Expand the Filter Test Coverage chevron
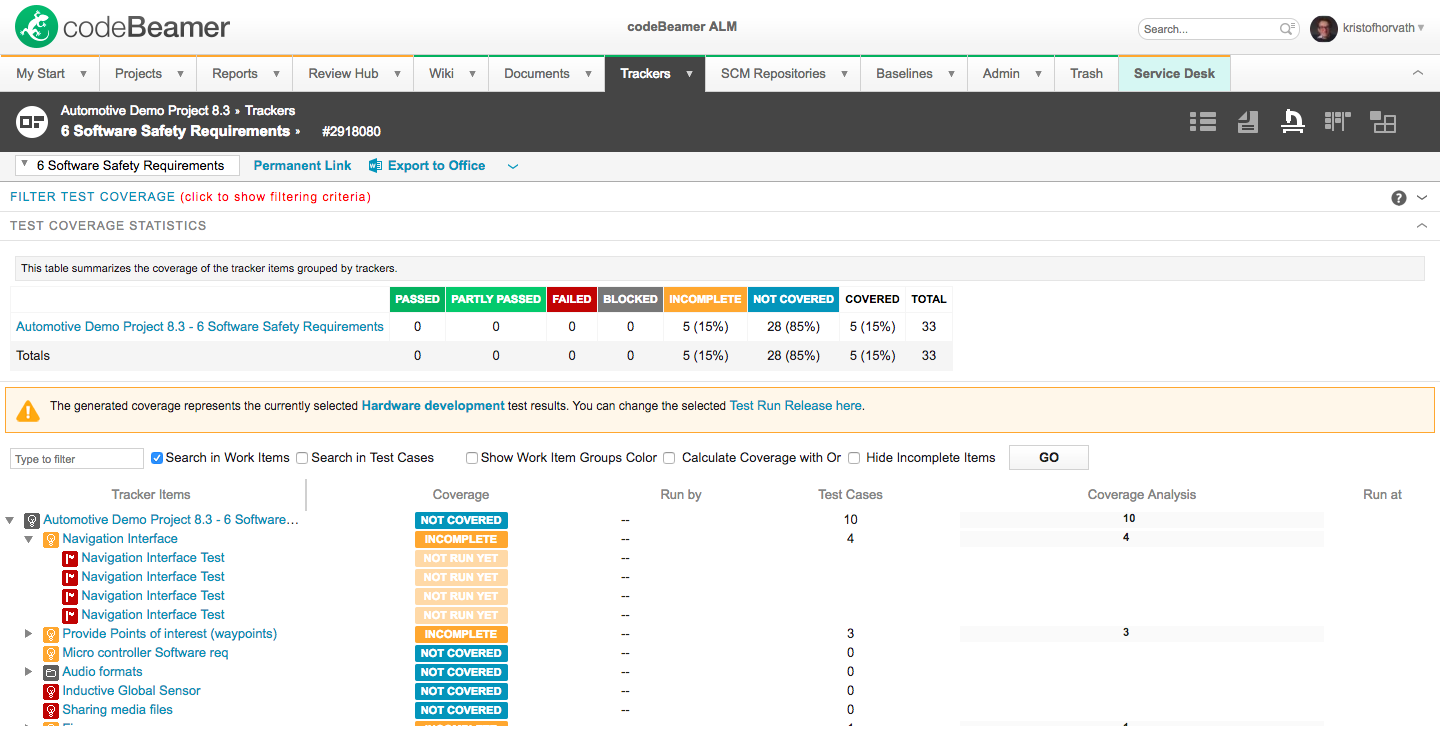 [1422, 198]
